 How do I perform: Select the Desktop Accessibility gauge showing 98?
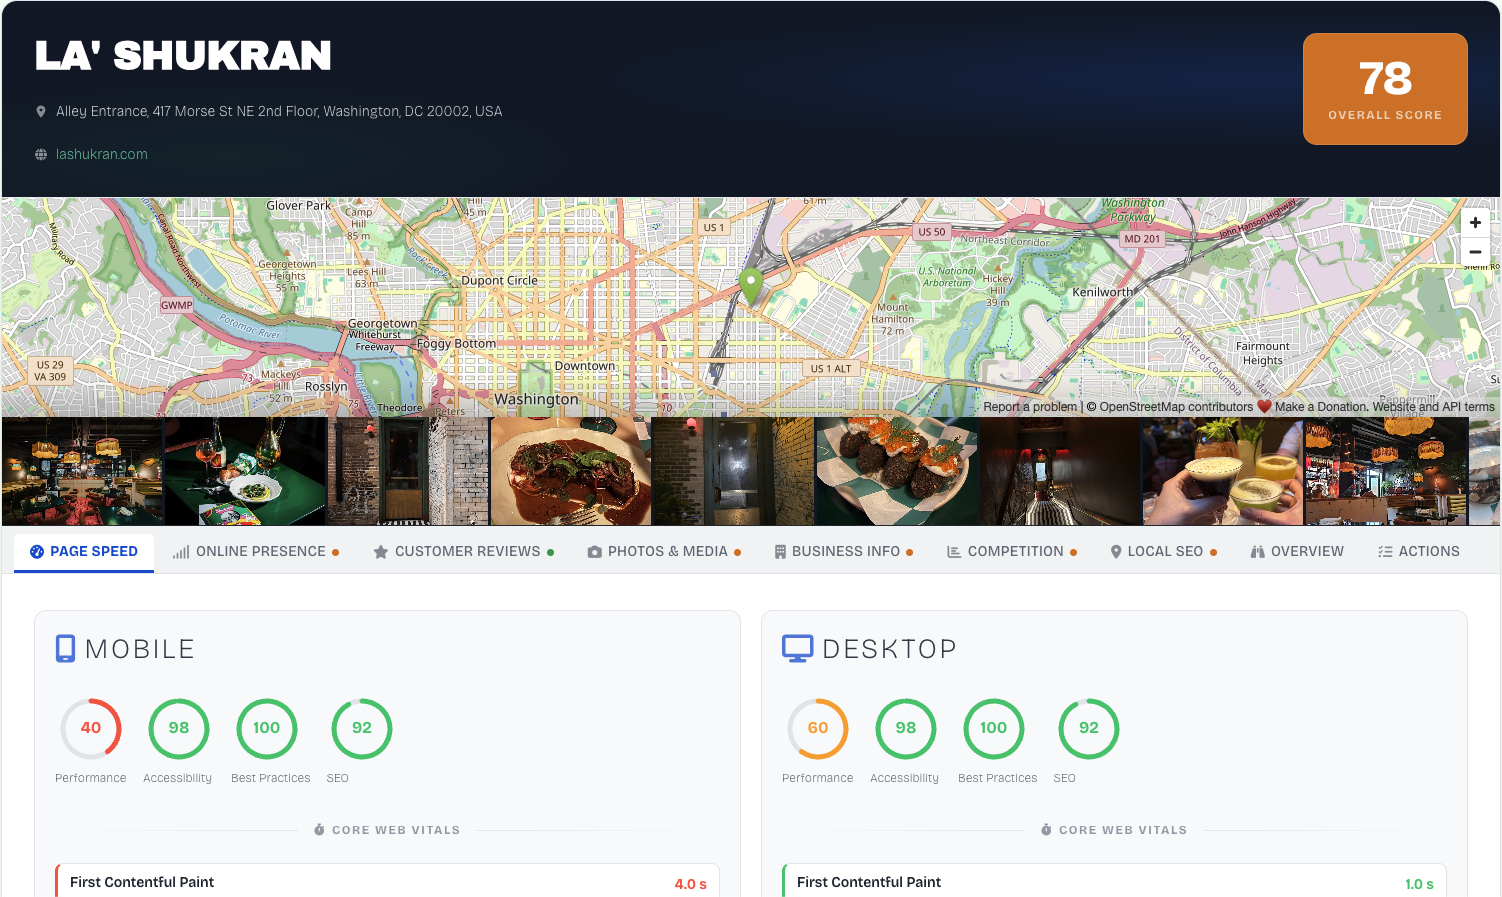click(x=906, y=729)
